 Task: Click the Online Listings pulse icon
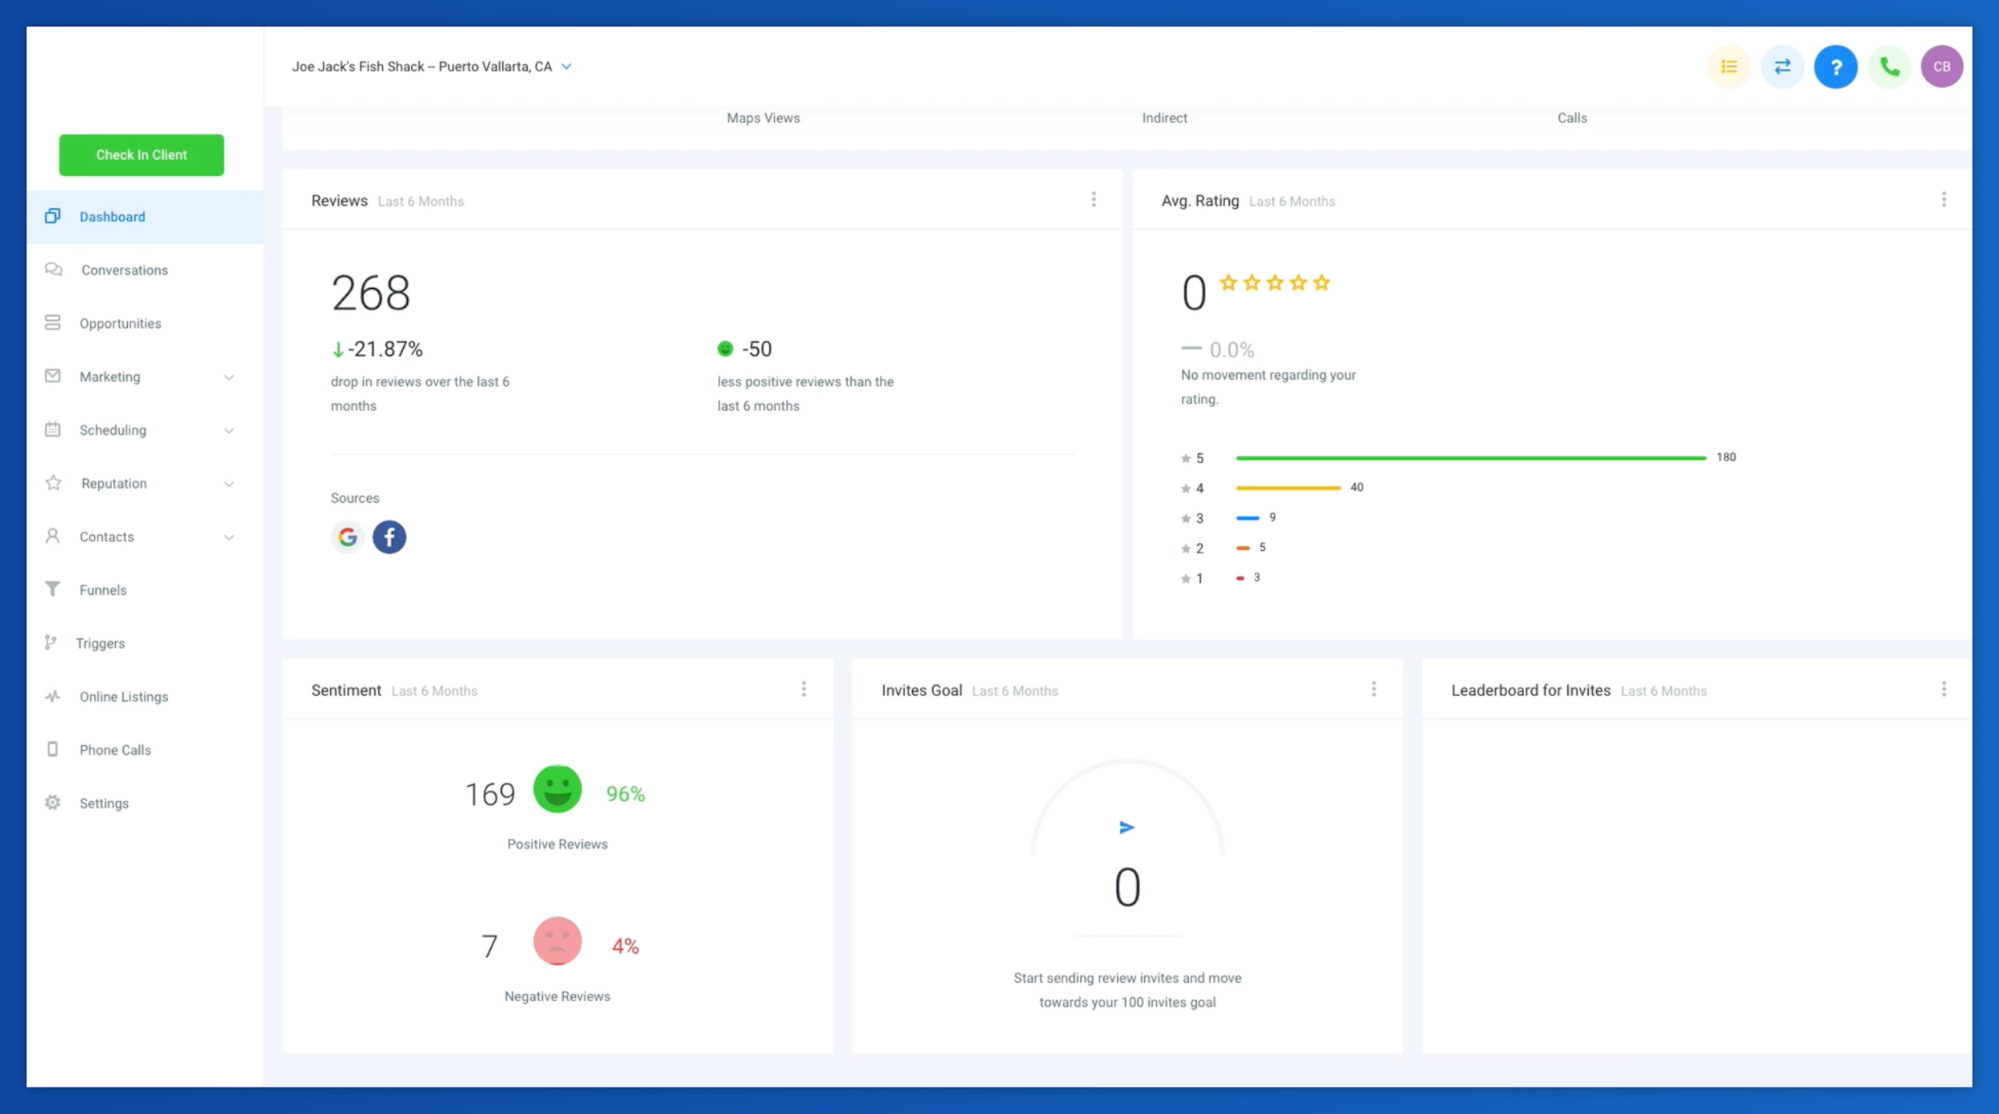pyautogui.click(x=53, y=696)
